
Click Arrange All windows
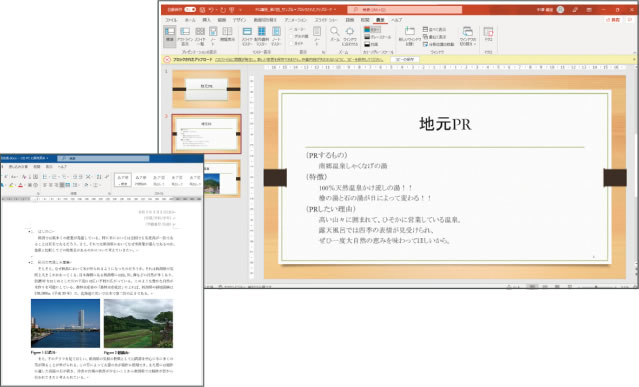434,29
